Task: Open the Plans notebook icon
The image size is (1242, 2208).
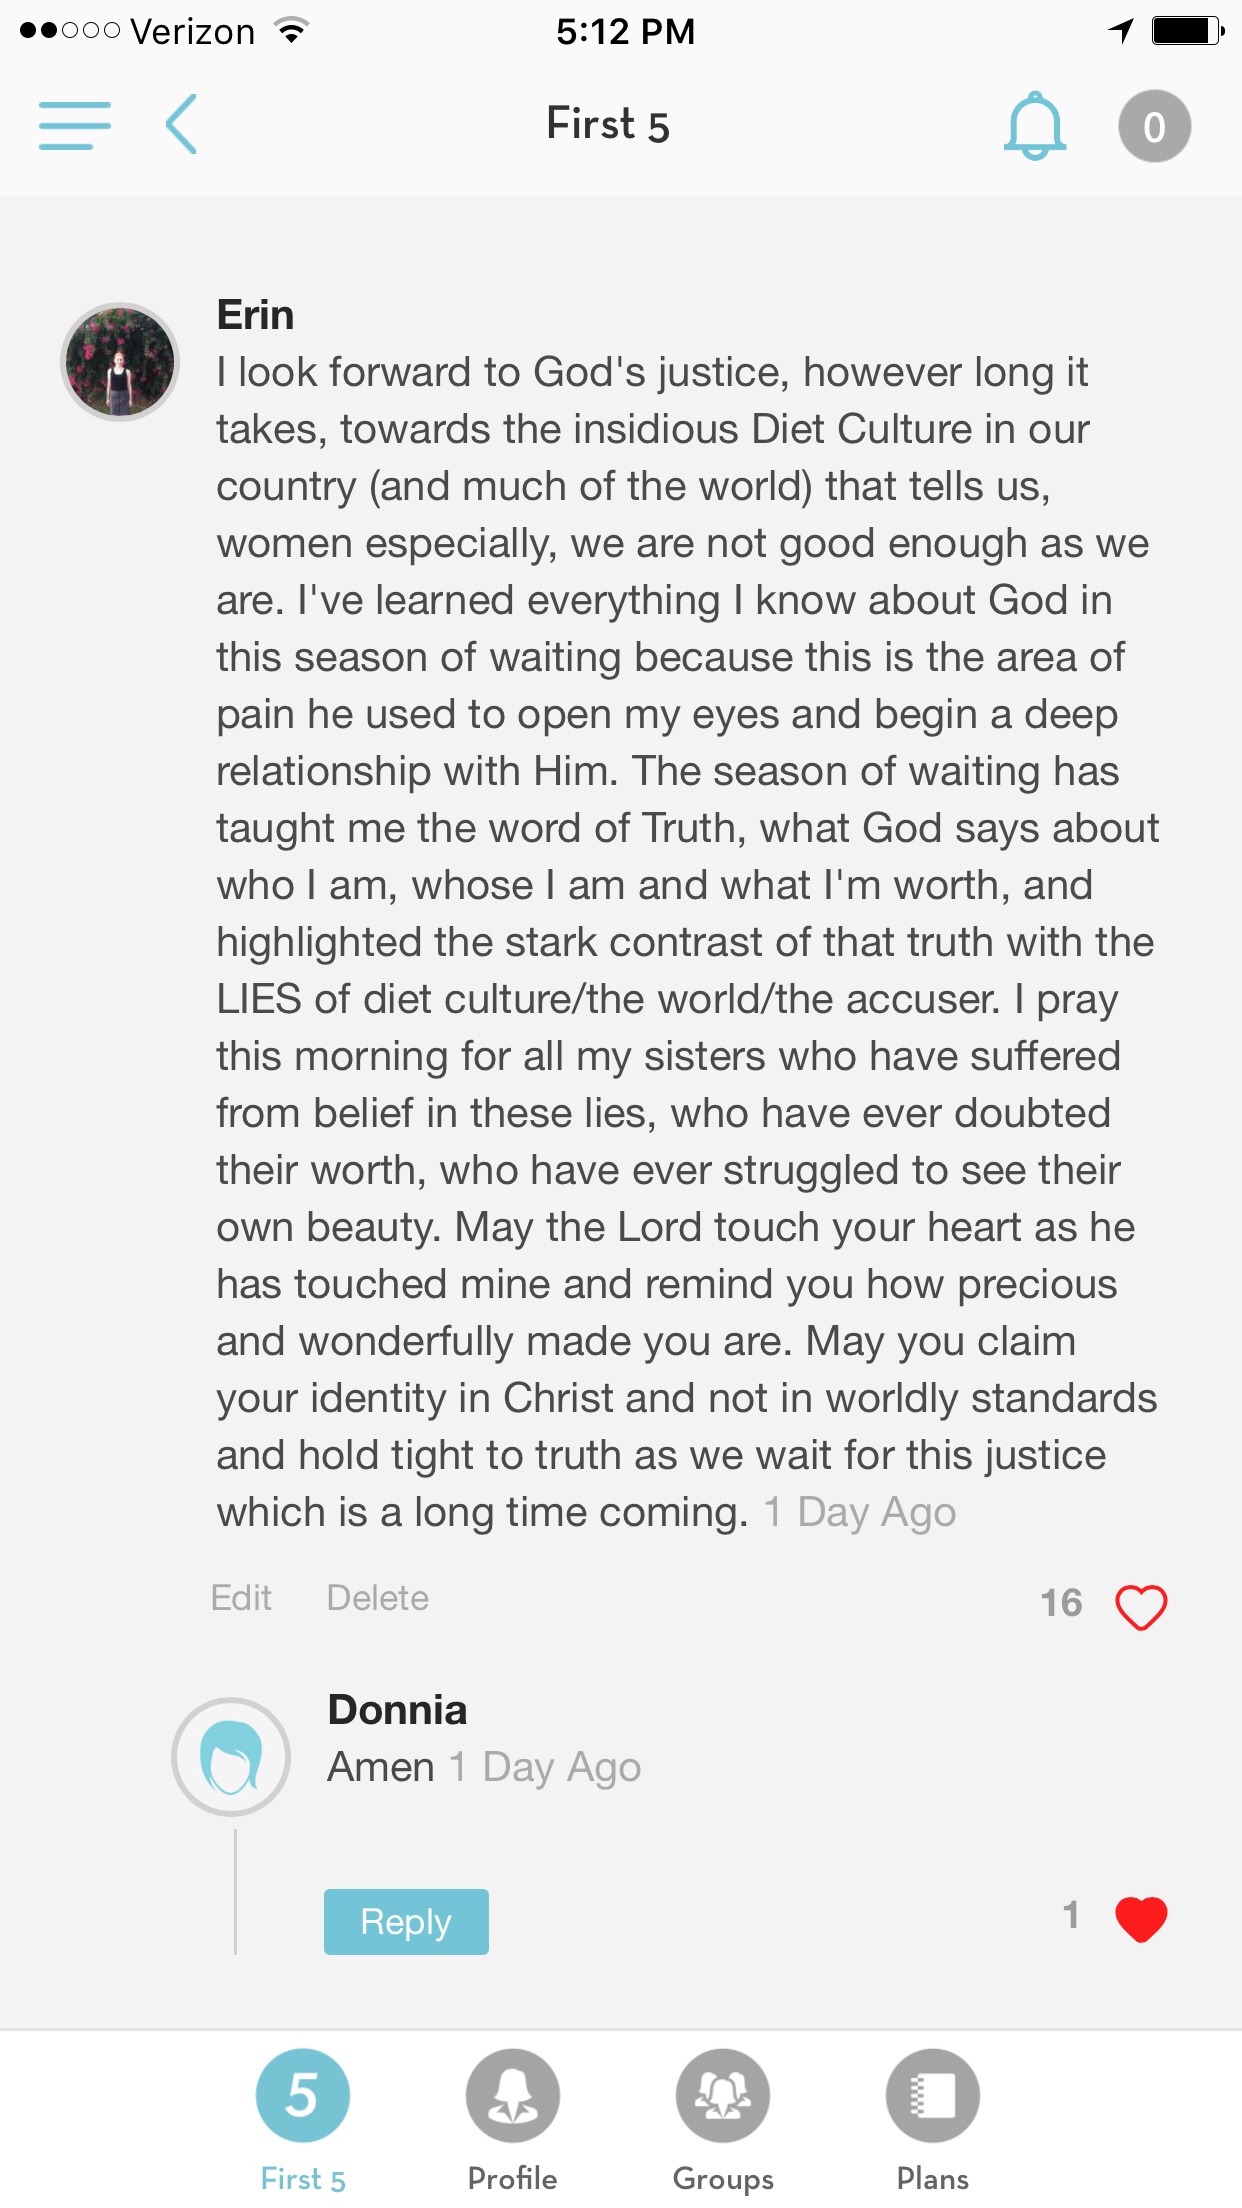Action: [x=932, y=2095]
